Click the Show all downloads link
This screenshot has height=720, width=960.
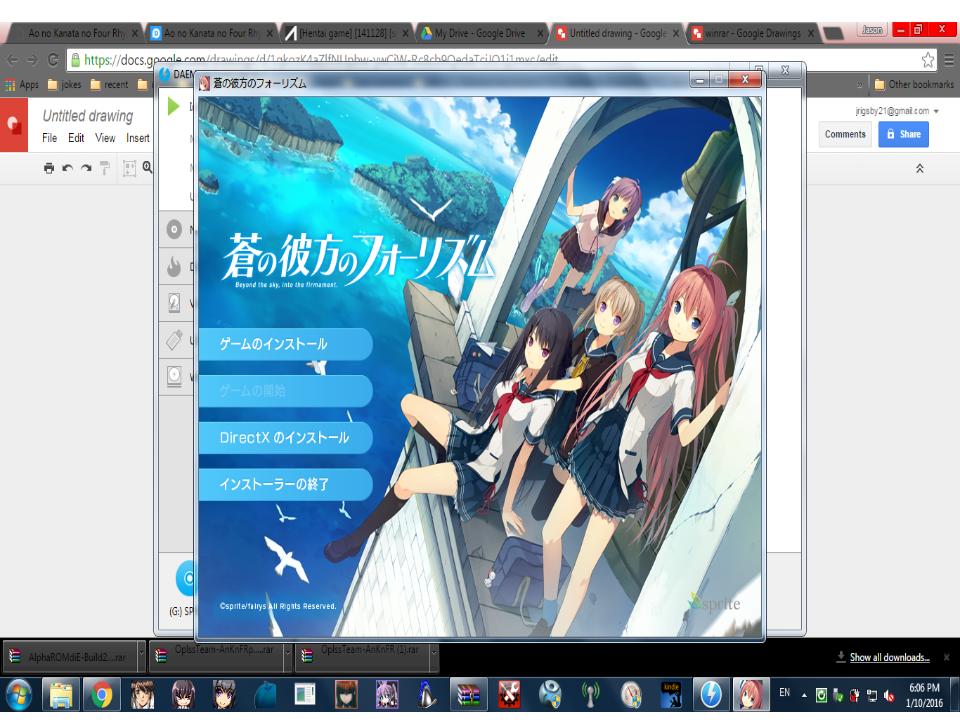[x=889, y=657]
